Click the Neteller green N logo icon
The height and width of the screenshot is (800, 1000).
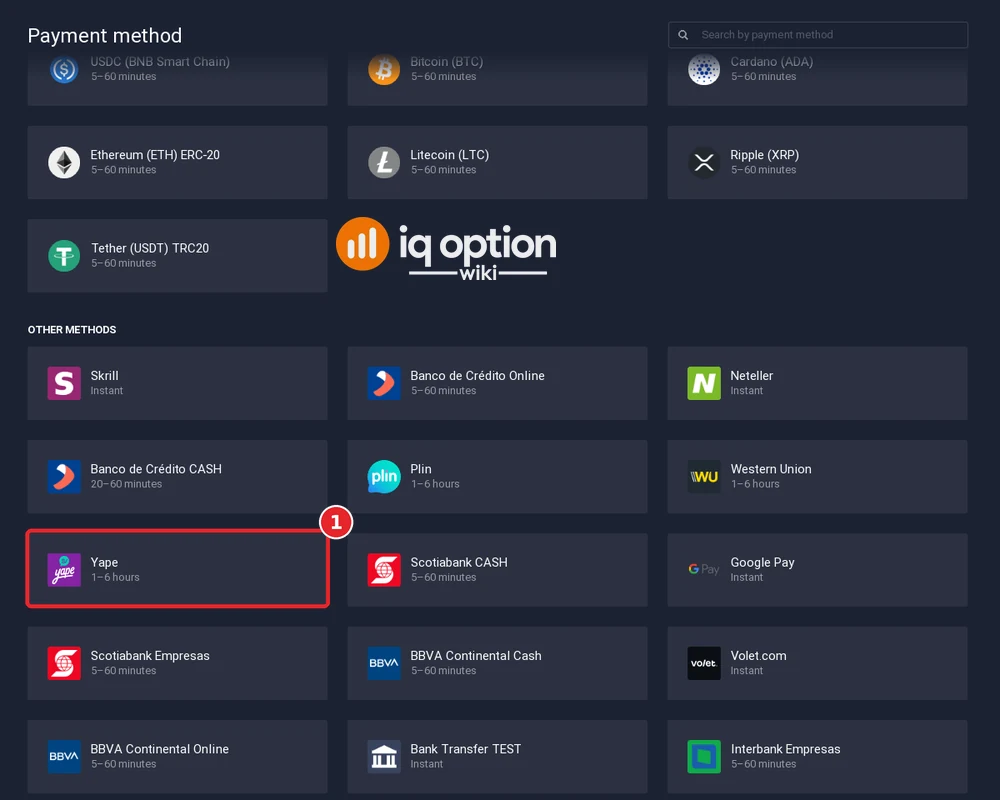[x=704, y=383]
